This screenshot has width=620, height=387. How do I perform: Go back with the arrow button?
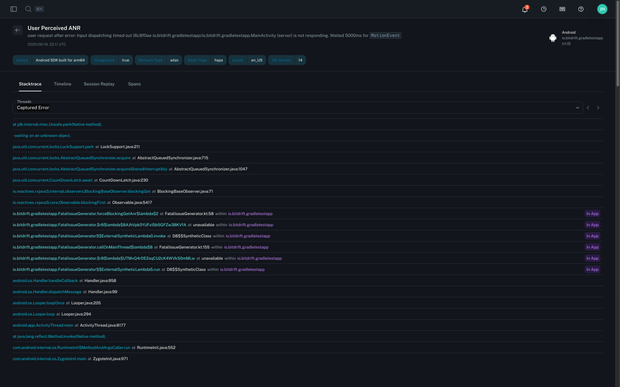point(17,30)
